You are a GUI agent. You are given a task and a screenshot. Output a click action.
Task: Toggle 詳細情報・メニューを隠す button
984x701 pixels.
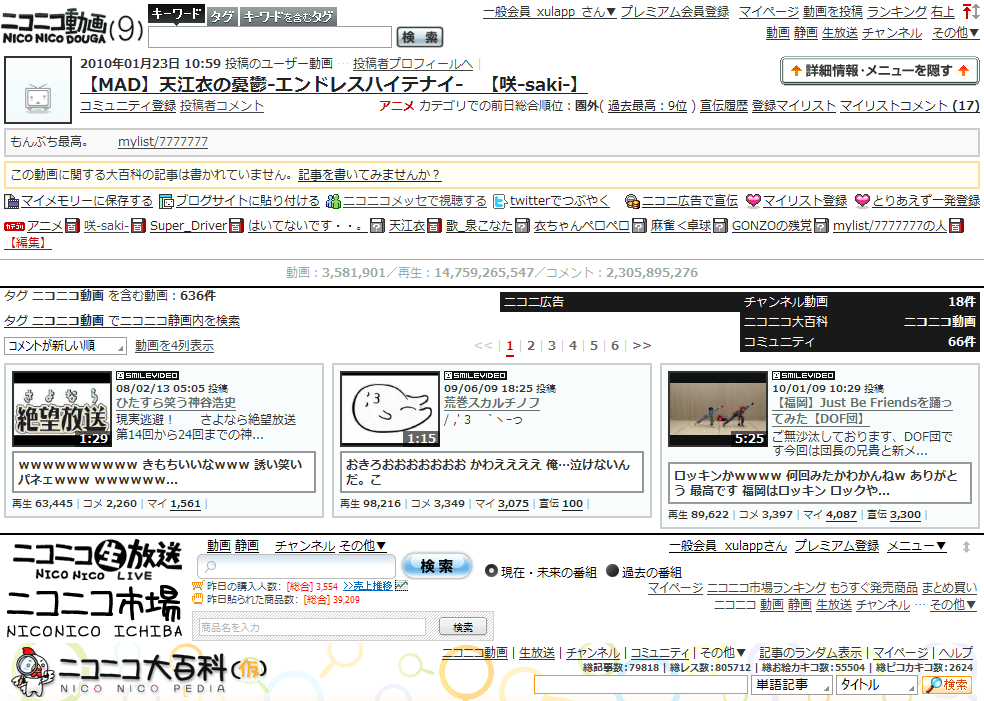[879, 71]
